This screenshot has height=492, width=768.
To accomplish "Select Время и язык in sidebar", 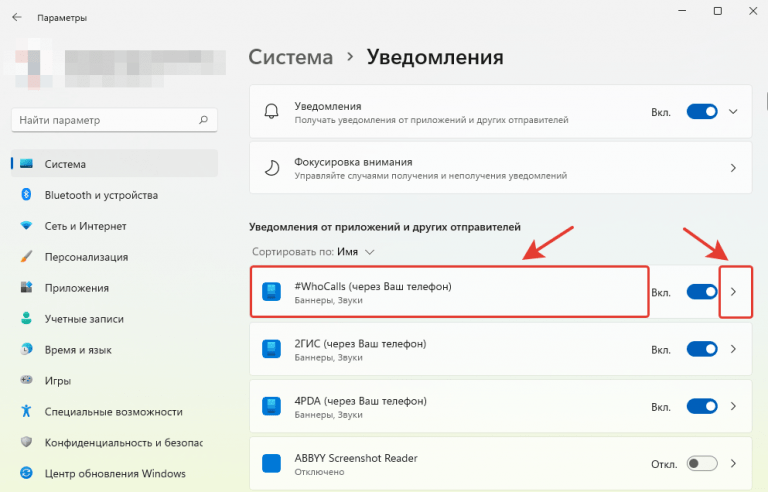I will point(79,350).
